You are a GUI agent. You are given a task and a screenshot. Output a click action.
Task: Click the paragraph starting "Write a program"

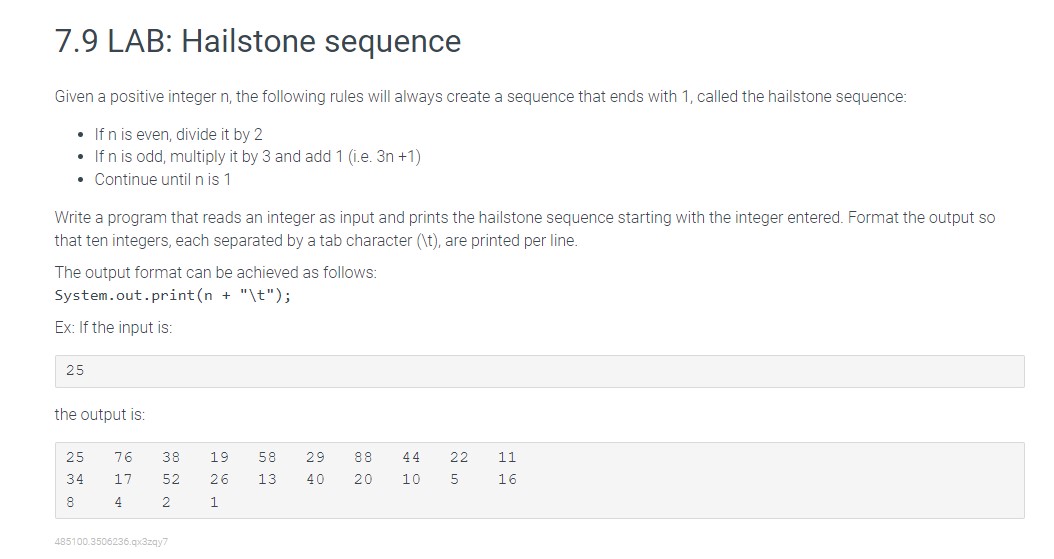pos(524,229)
